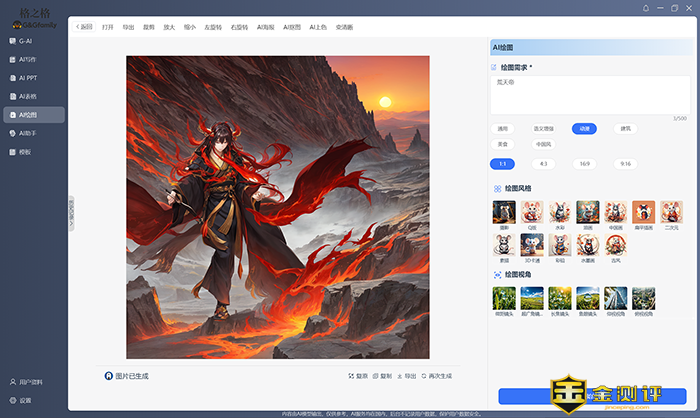This screenshot has height=418, width=700.
Task: Open 用户资料 user profile
Action: point(29,382)
